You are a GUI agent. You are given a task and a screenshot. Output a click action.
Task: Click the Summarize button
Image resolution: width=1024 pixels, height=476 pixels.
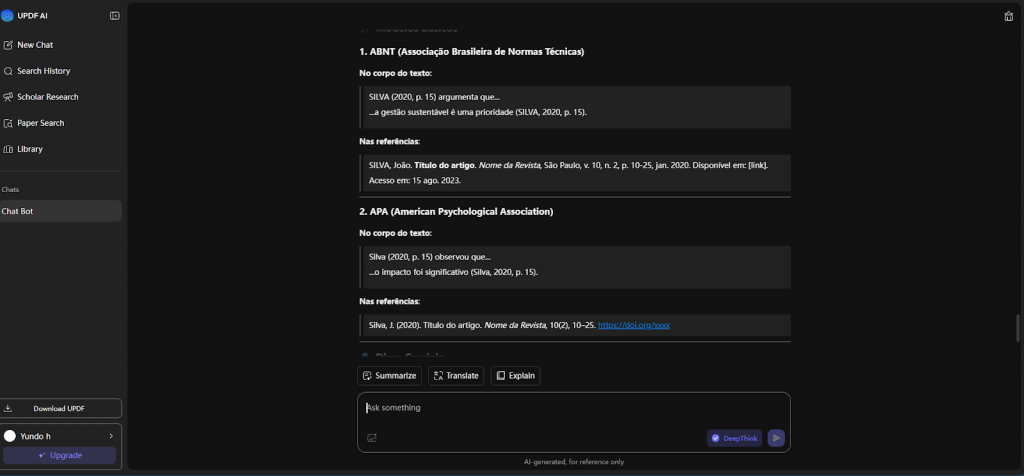(389, 376)
